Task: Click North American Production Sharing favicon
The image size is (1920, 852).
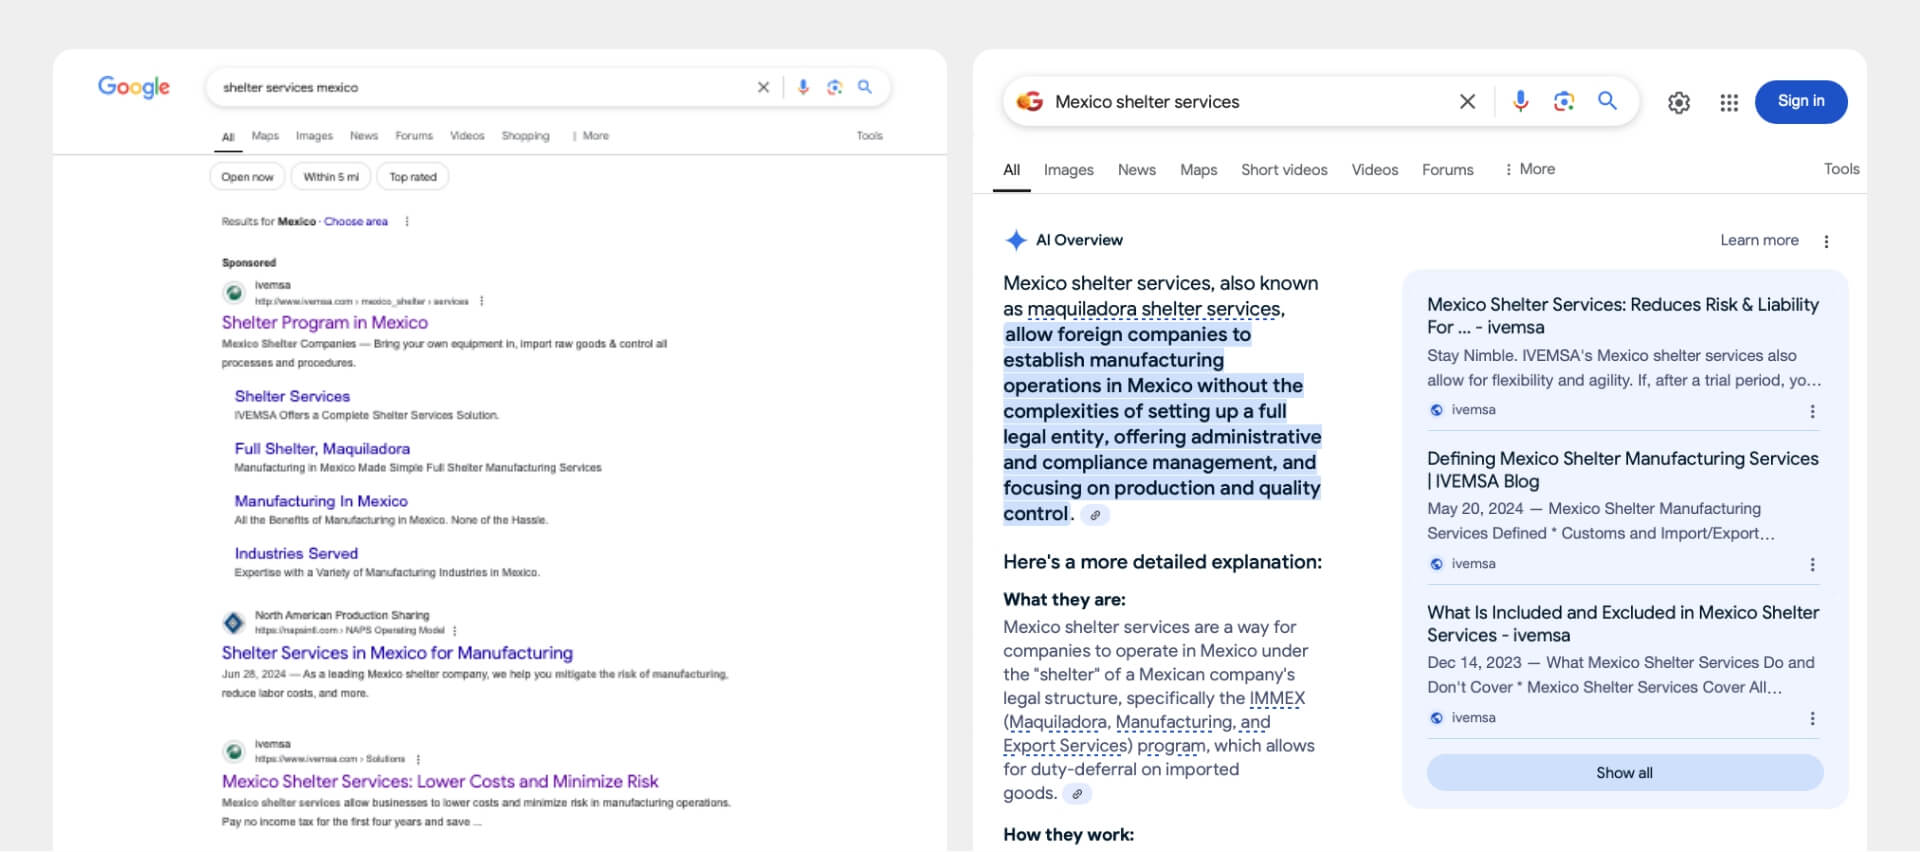Action: (234, 623)
